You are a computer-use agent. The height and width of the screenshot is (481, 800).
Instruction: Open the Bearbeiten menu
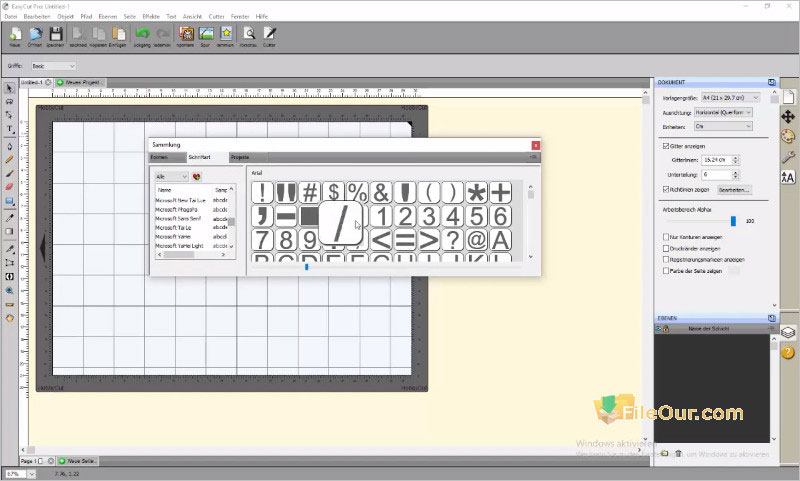pos(37,16)
